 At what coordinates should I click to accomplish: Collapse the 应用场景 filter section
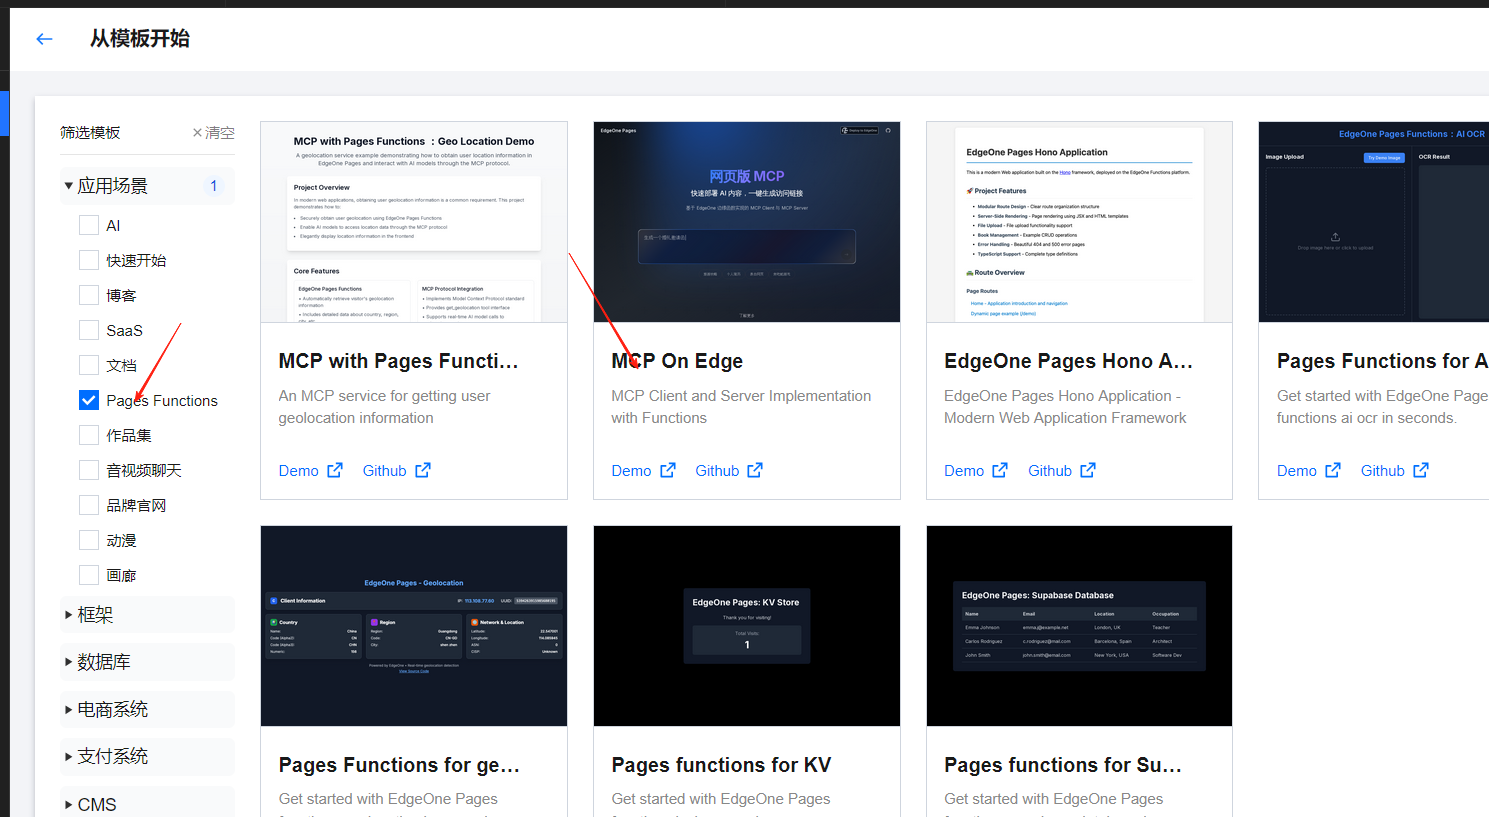(147, 186)
